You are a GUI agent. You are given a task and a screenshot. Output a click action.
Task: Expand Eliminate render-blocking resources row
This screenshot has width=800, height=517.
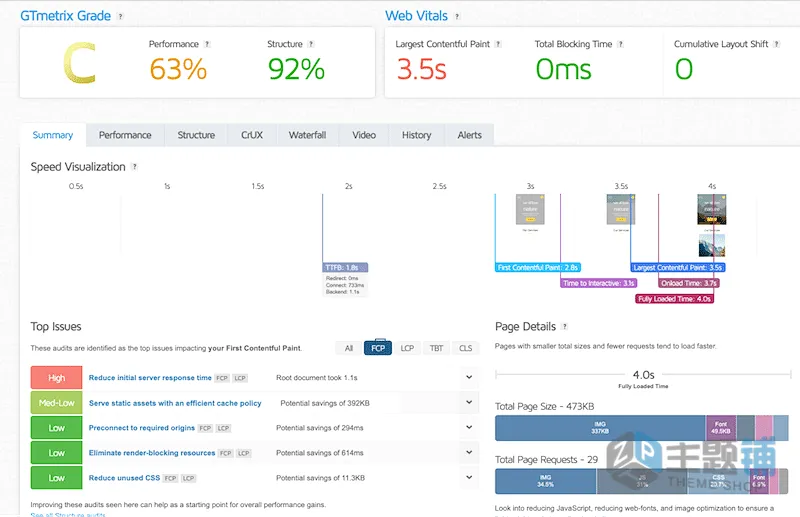pos(469,452)
